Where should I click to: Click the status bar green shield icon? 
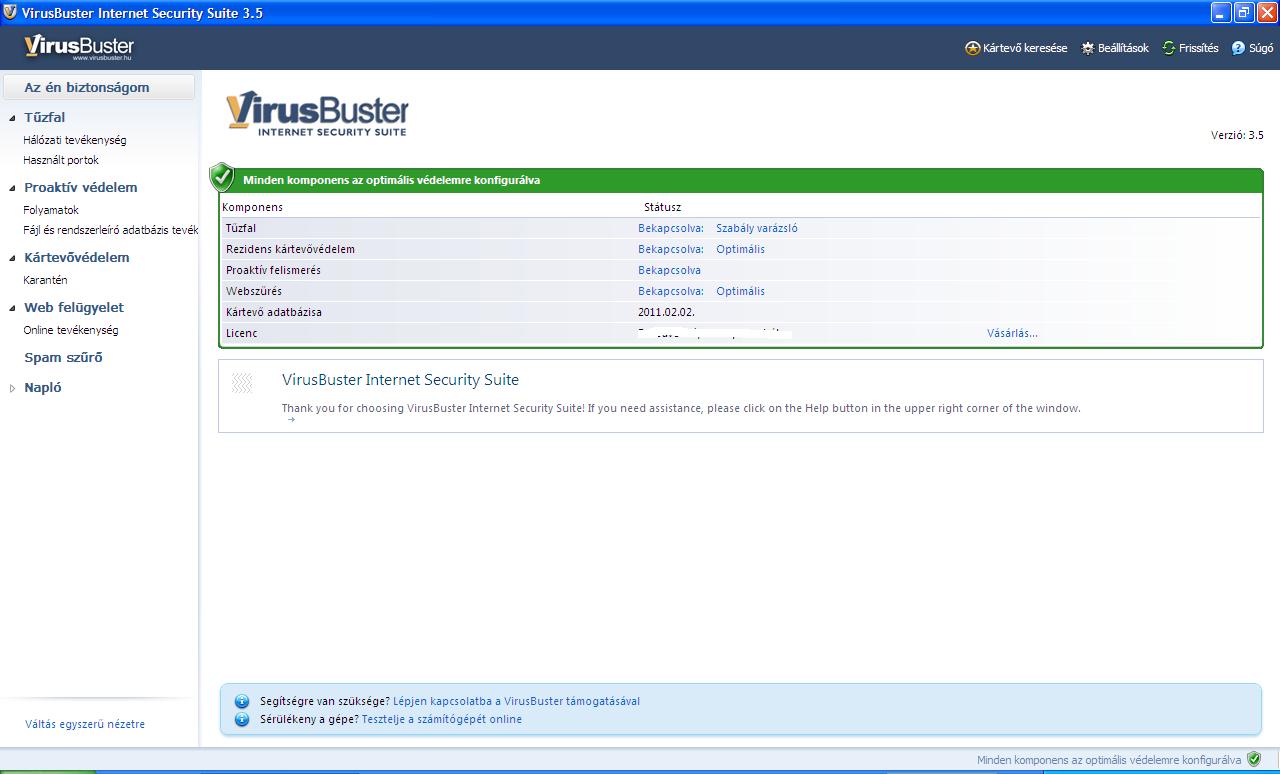pyautogui.click(x=1254, y=760)
